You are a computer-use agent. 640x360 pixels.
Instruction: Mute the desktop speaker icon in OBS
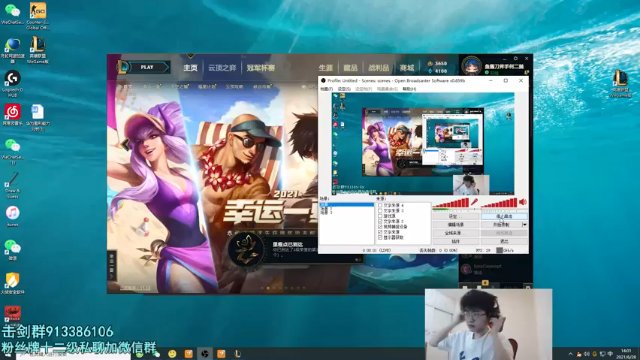click(523, 202)
